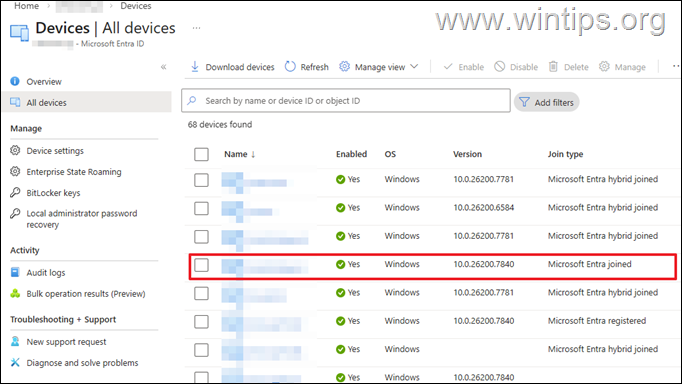Open Local administrator password recovery
This screenshot has height=384, width=682.
click(82, 219)
